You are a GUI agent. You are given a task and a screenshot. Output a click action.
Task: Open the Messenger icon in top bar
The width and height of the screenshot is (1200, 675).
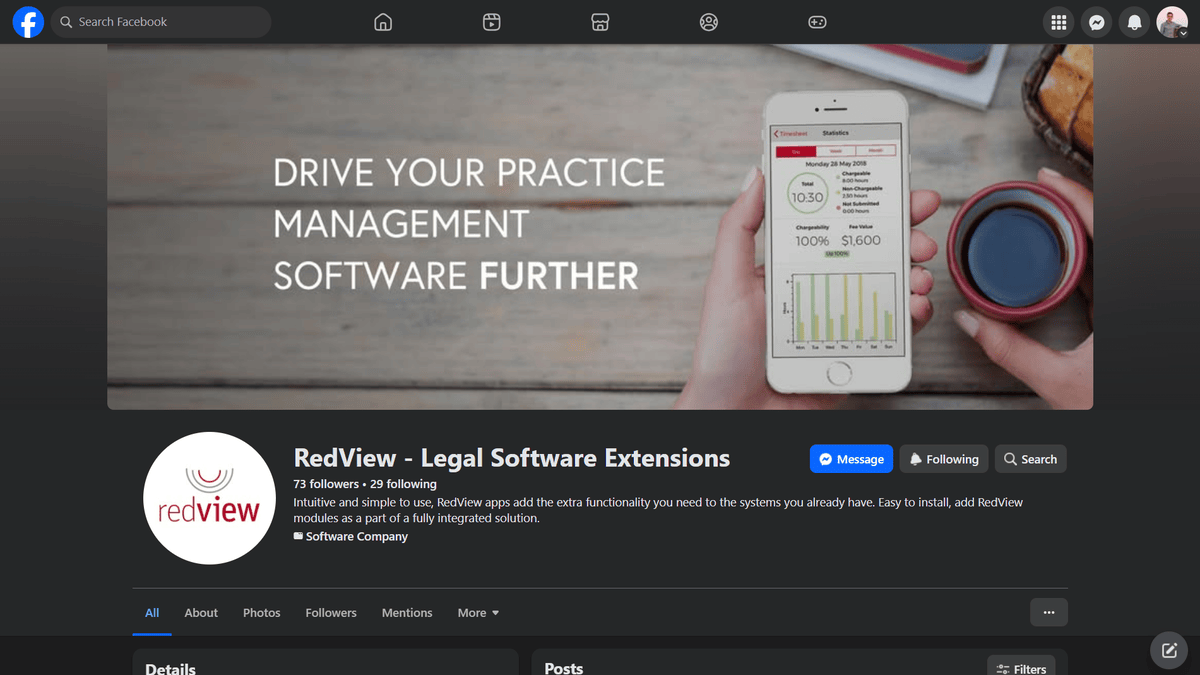click(1097, 22)
